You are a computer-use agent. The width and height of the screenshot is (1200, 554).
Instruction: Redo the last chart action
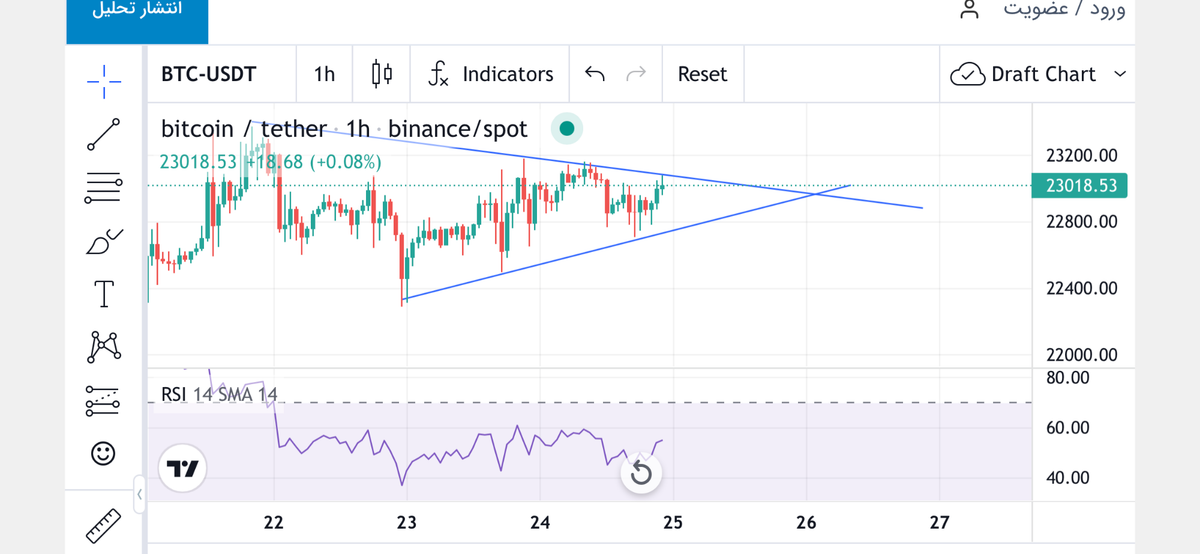click(x=635, y=74)
